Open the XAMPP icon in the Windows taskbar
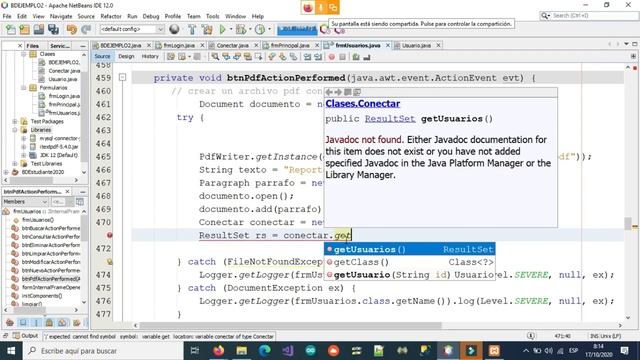 [494, 351]
